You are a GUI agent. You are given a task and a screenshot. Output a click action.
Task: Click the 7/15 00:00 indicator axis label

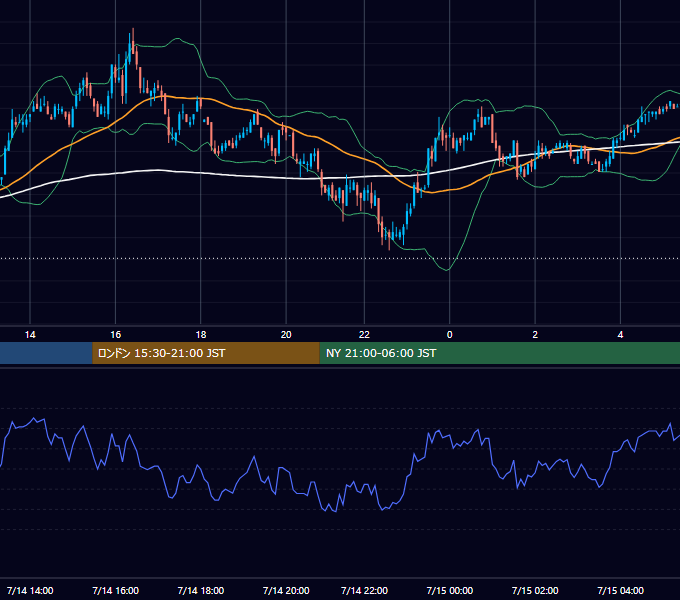pos(450,590)
